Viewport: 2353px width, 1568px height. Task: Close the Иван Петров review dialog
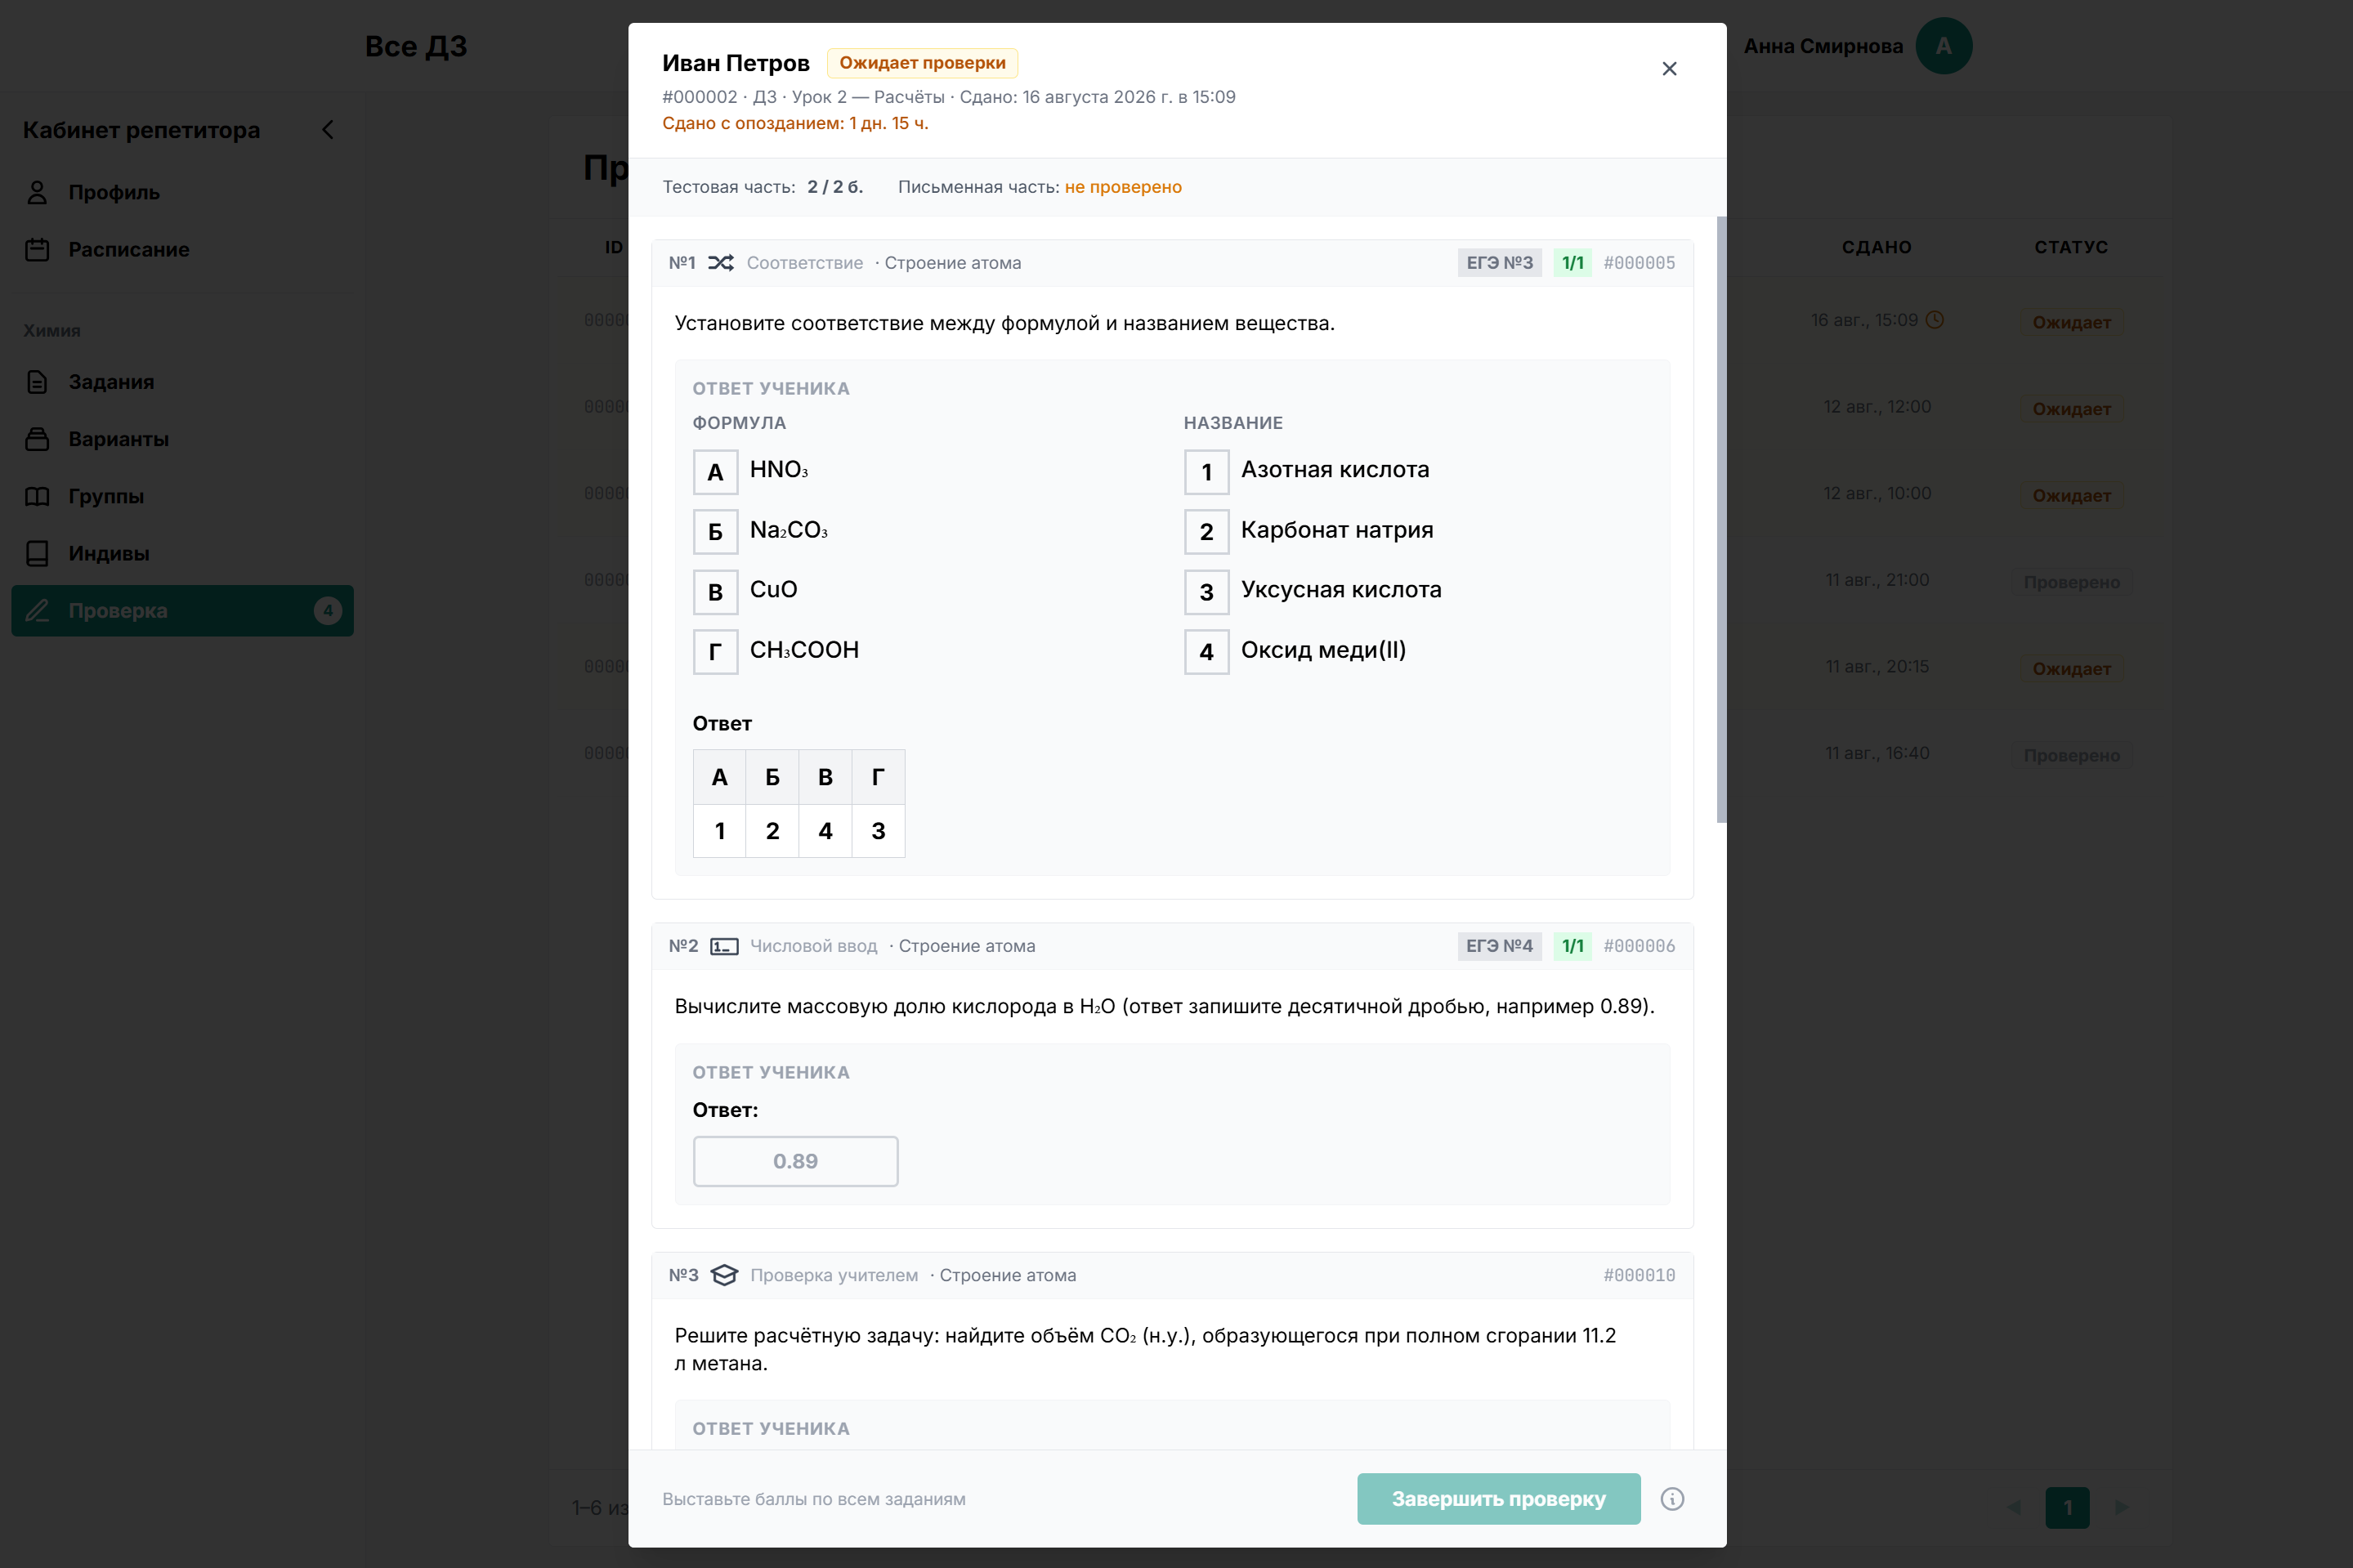click(1669, 69)
